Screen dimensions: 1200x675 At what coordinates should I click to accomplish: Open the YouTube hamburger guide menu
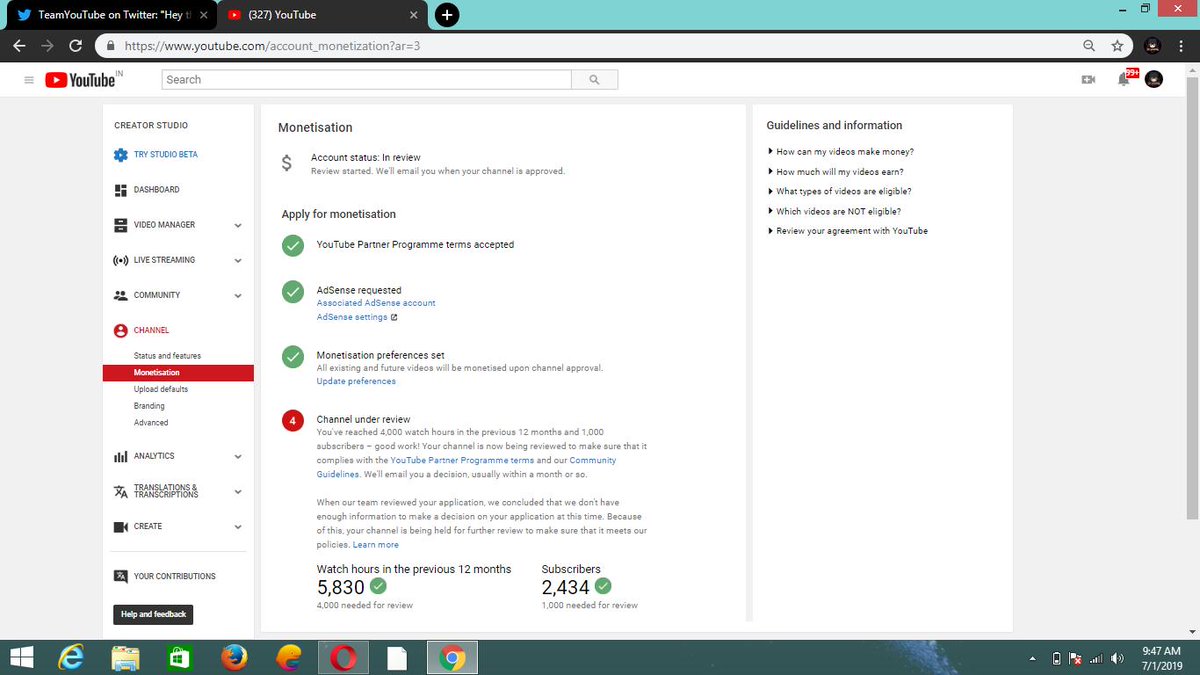coord(29,80)
